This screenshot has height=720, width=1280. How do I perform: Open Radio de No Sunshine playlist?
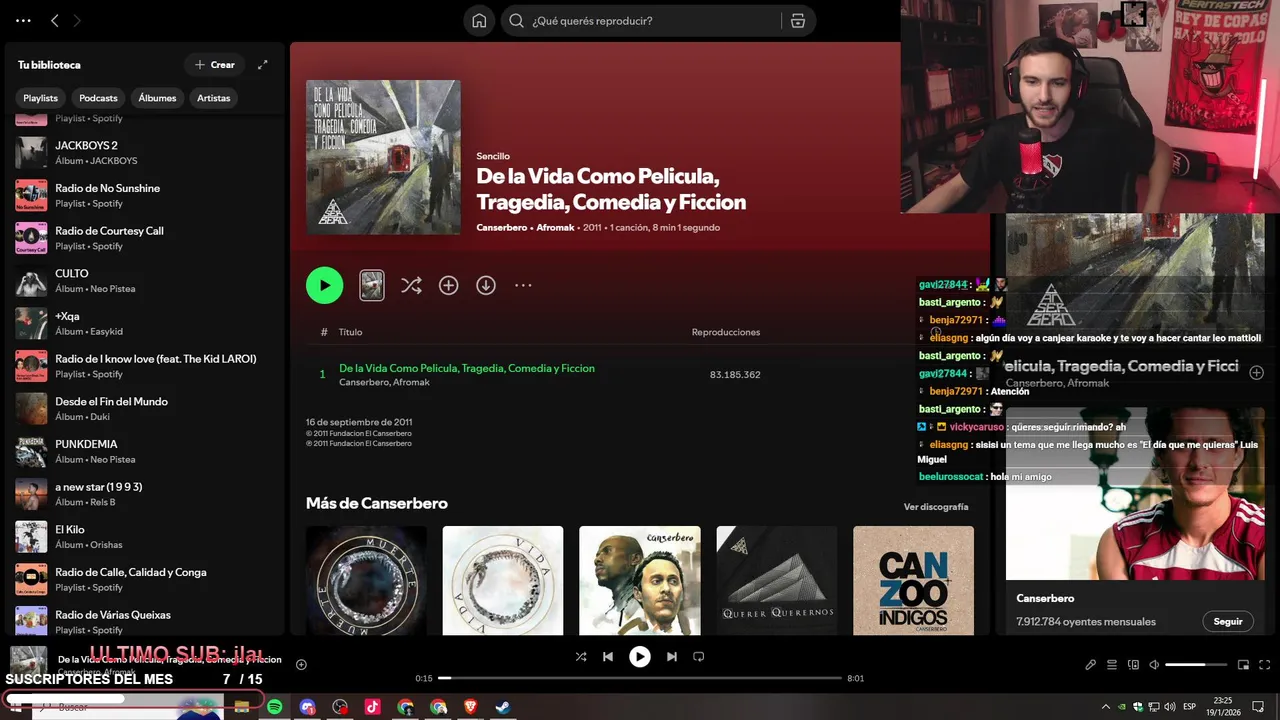145,195
